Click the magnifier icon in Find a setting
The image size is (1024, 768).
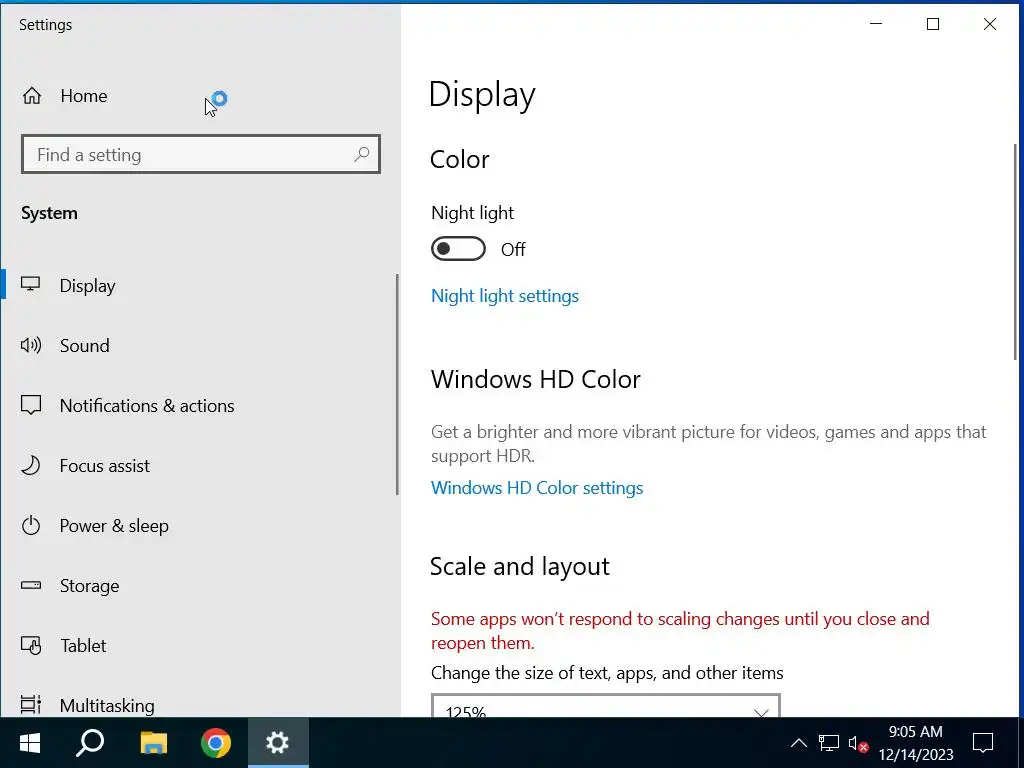click(362, 154)
